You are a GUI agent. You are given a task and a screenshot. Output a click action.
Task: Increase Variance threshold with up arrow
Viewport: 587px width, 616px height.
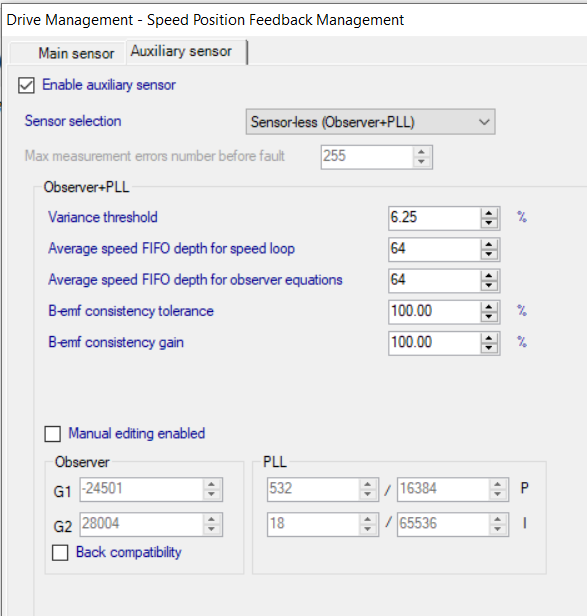(489, 213)
